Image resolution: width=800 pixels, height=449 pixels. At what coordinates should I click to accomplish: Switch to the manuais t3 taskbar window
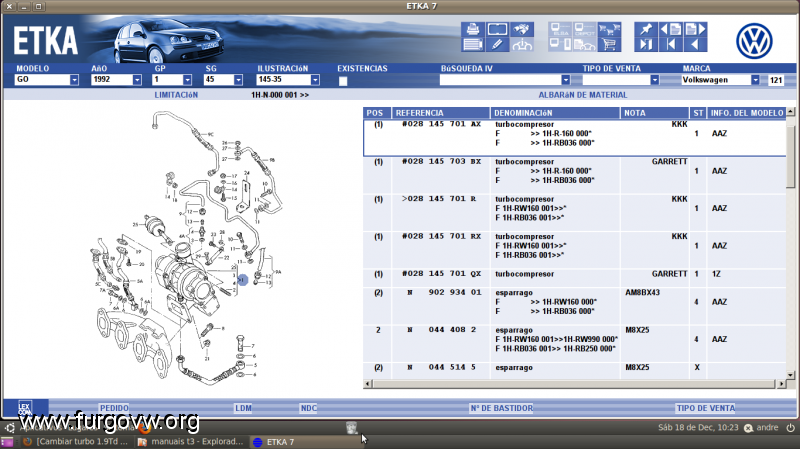point(191,442)
